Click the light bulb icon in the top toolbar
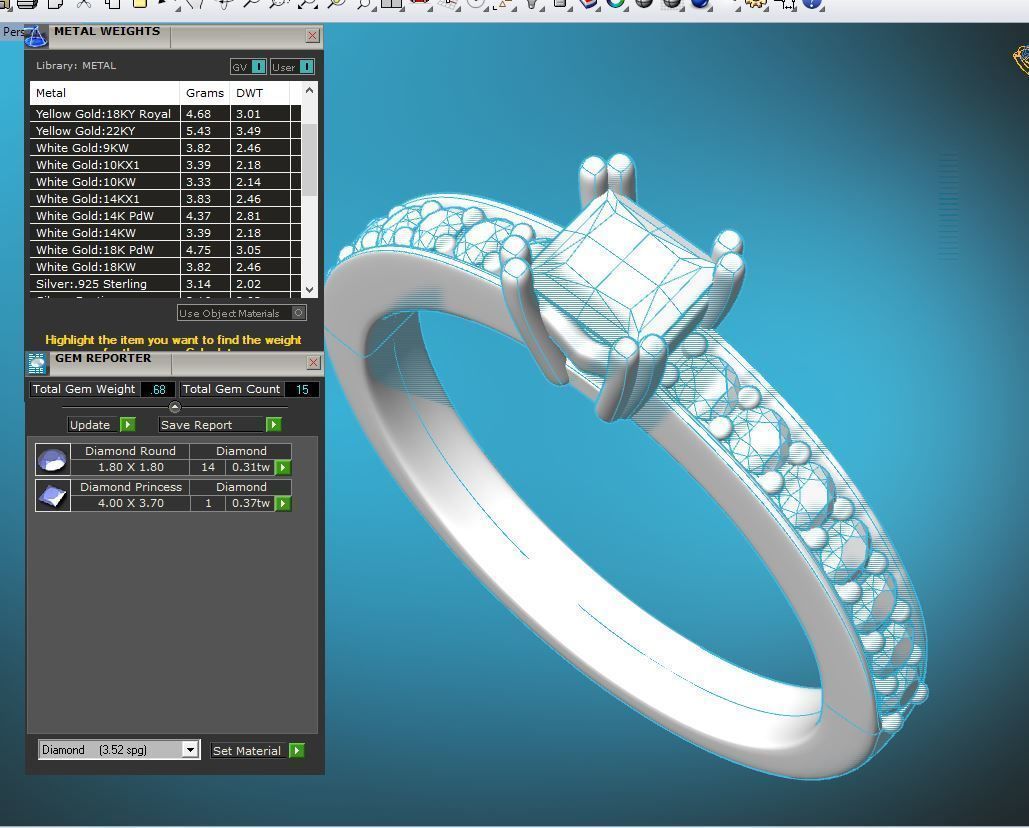Screen dimensions: 1029x828 (532, 5)
